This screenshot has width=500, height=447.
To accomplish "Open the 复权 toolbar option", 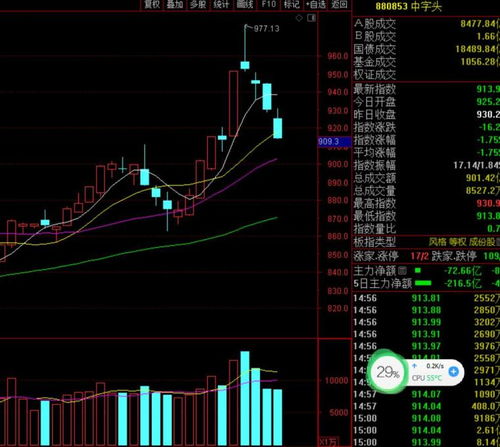I will (152, 4).
